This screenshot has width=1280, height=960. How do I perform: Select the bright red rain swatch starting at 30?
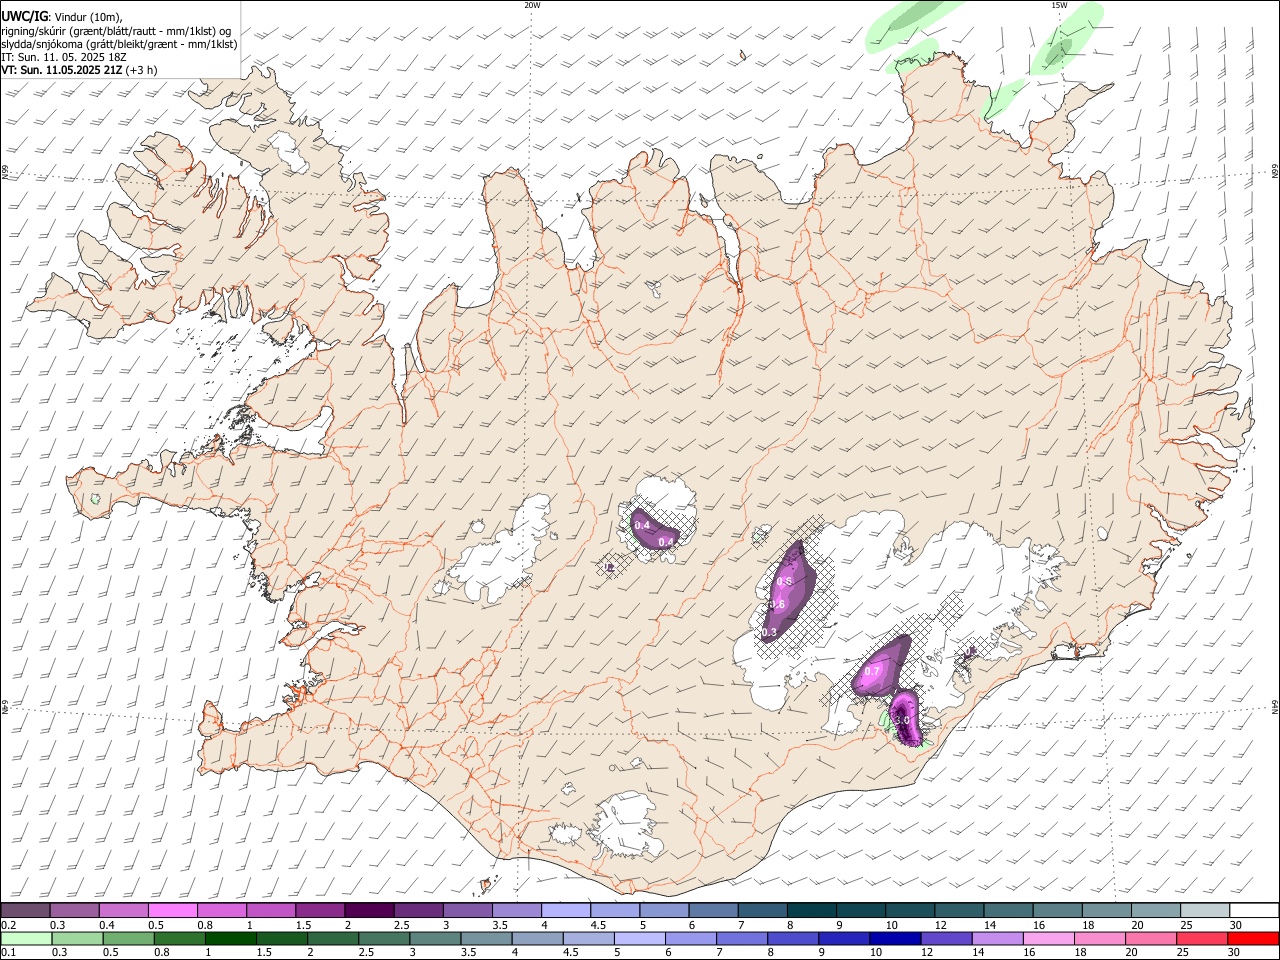pos(1254,938)
